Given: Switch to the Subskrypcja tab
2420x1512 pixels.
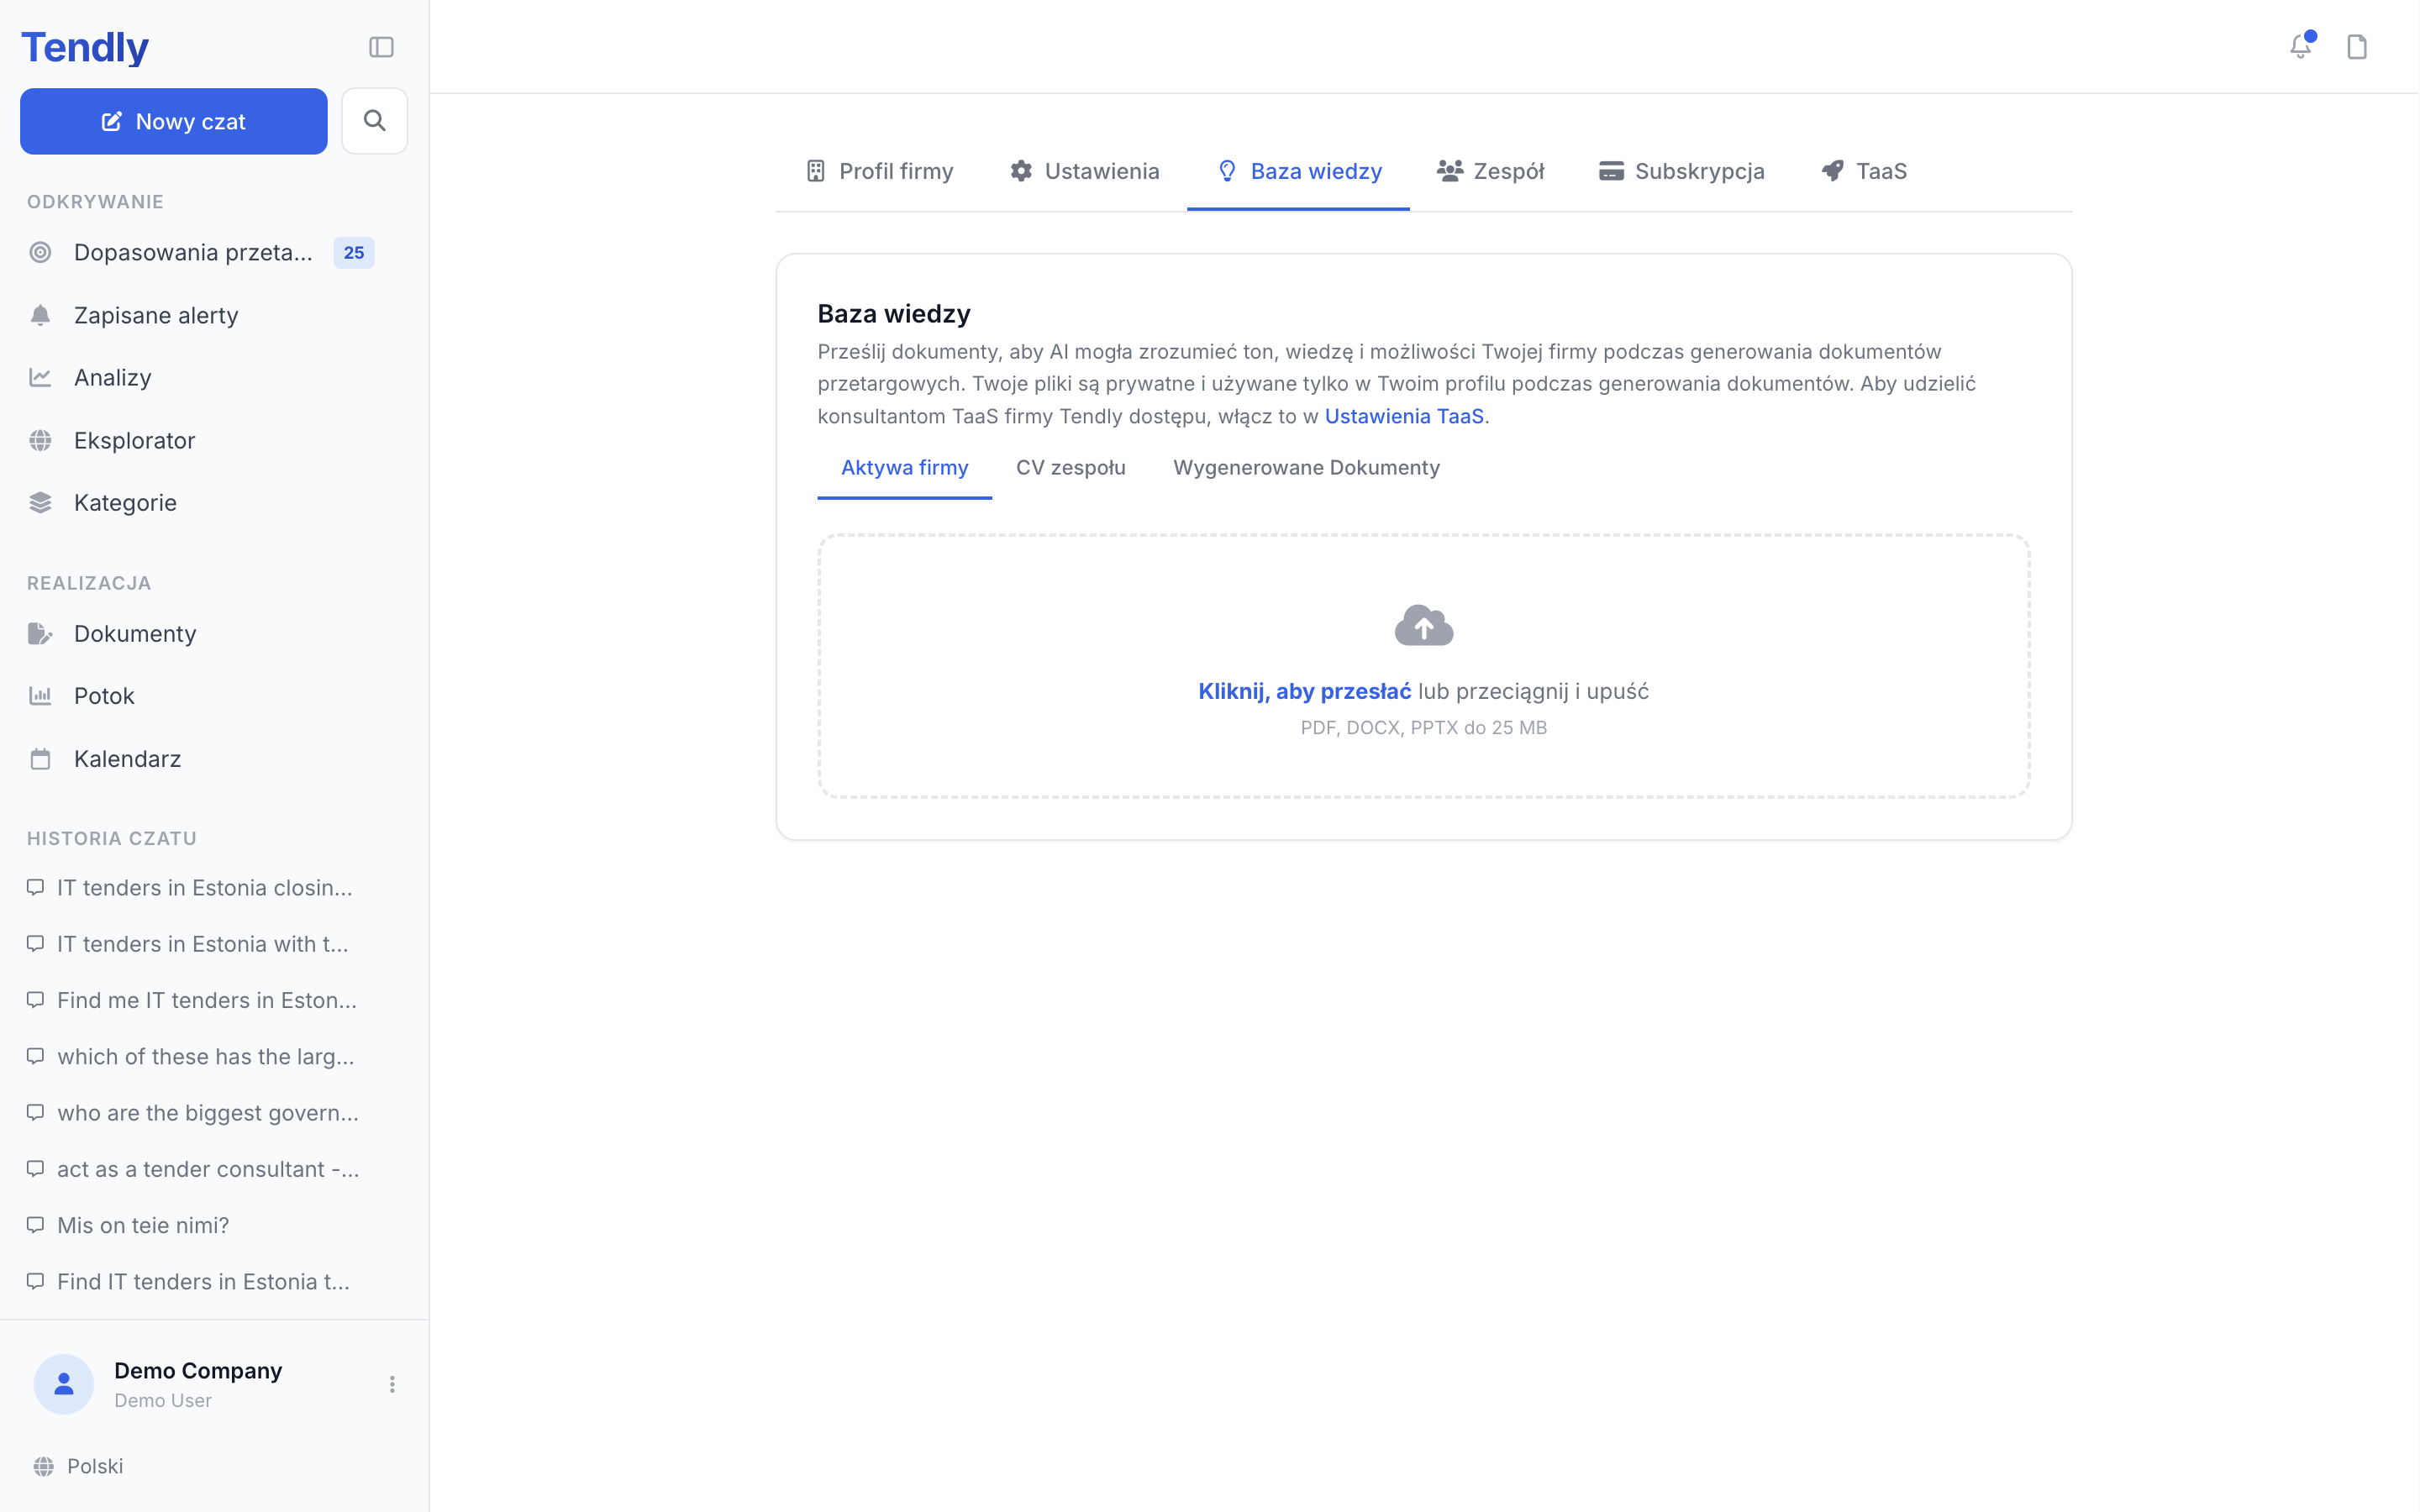Looking at the screenshot, I should [x=1682, y=171].
